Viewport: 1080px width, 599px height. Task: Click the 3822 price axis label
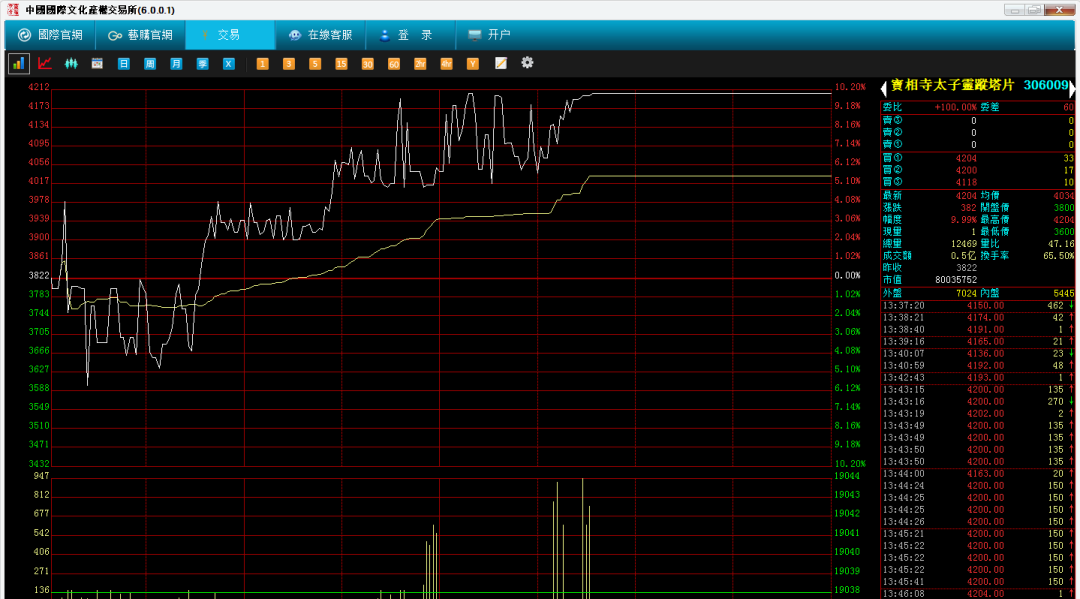[x=39, y=275]
